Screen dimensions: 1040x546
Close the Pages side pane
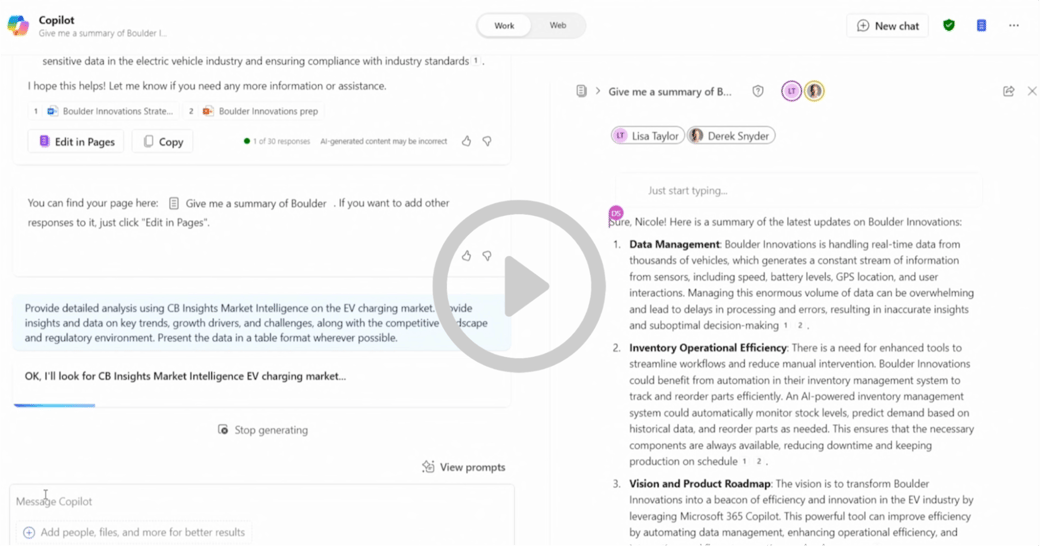click(x=1032, y=91)
